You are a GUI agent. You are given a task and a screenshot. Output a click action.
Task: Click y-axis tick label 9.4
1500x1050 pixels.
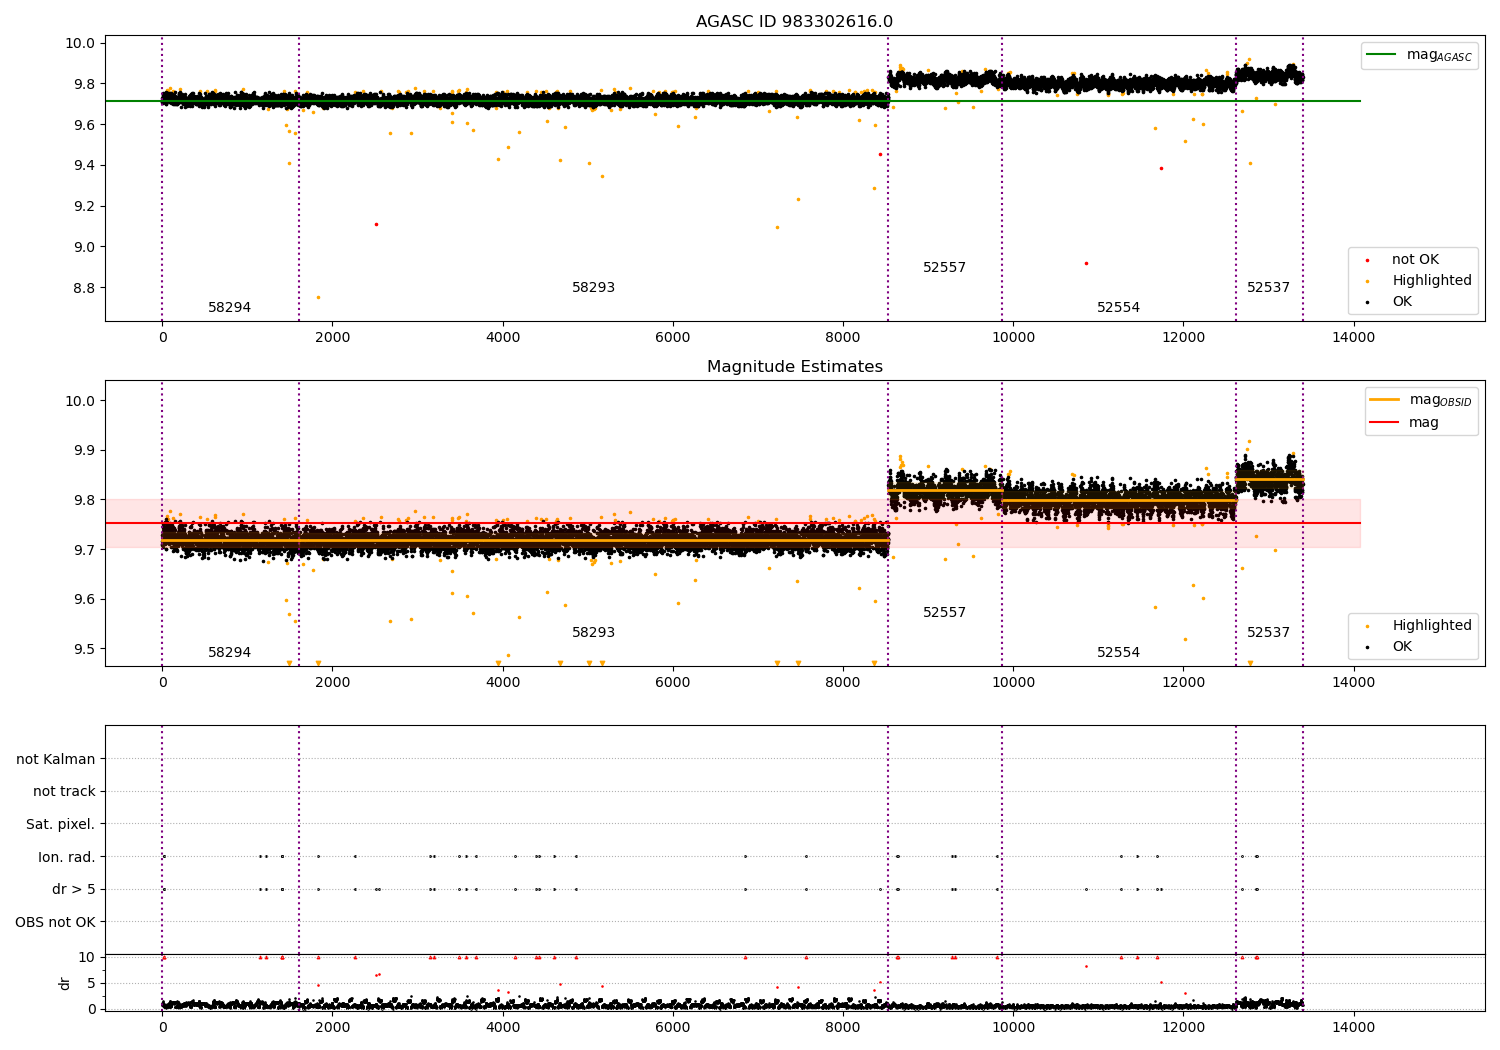83,165
